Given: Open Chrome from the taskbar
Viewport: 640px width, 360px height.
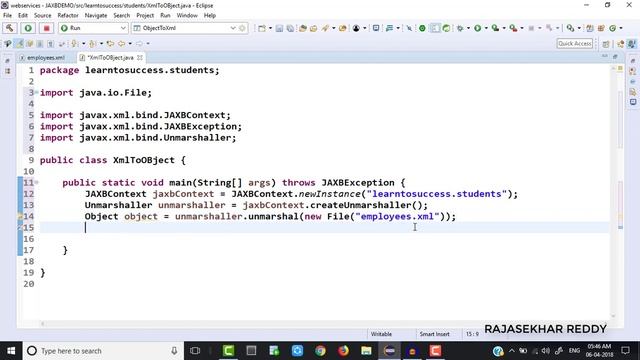Looking at the screenshot, I should click(x=320, y=351).
